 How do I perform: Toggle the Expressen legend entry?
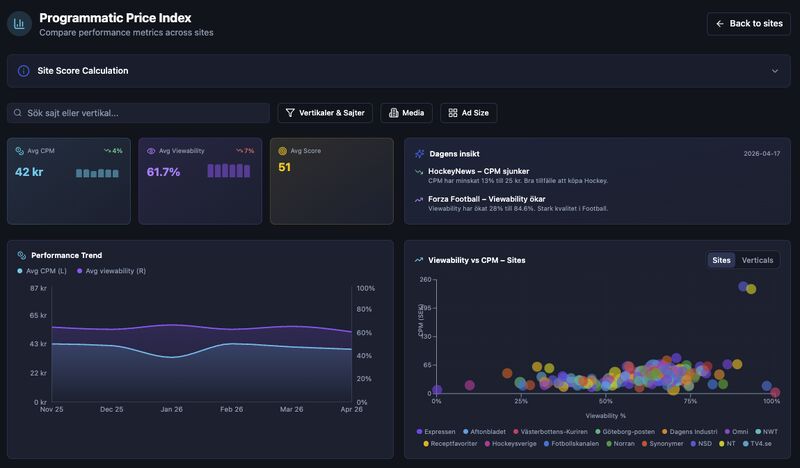436,432
